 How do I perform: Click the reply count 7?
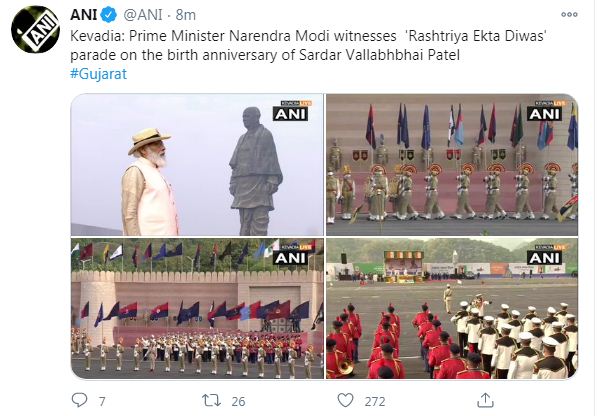click(x=102, y=401)
